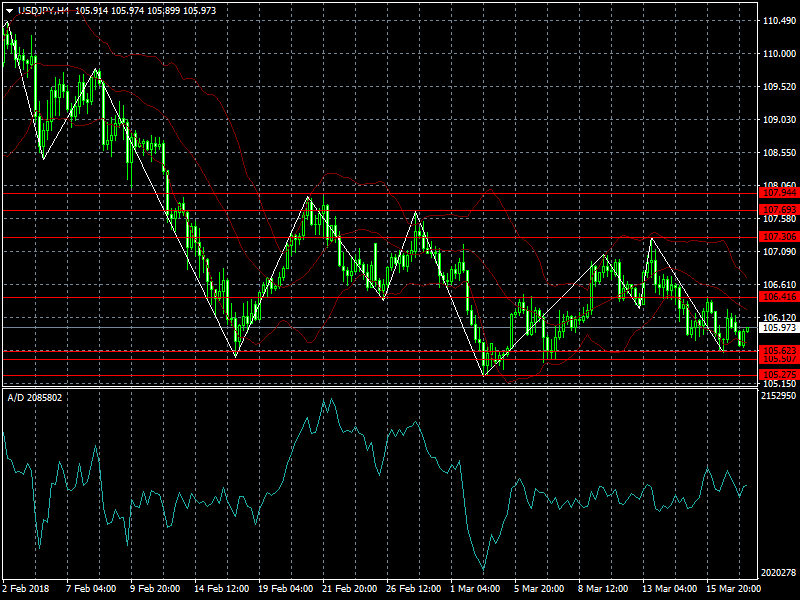The height and width of the screenshot is (600, 800).
Task: Click the 7 Feb 04:00 time label
Action: click(x=91, y=589)
